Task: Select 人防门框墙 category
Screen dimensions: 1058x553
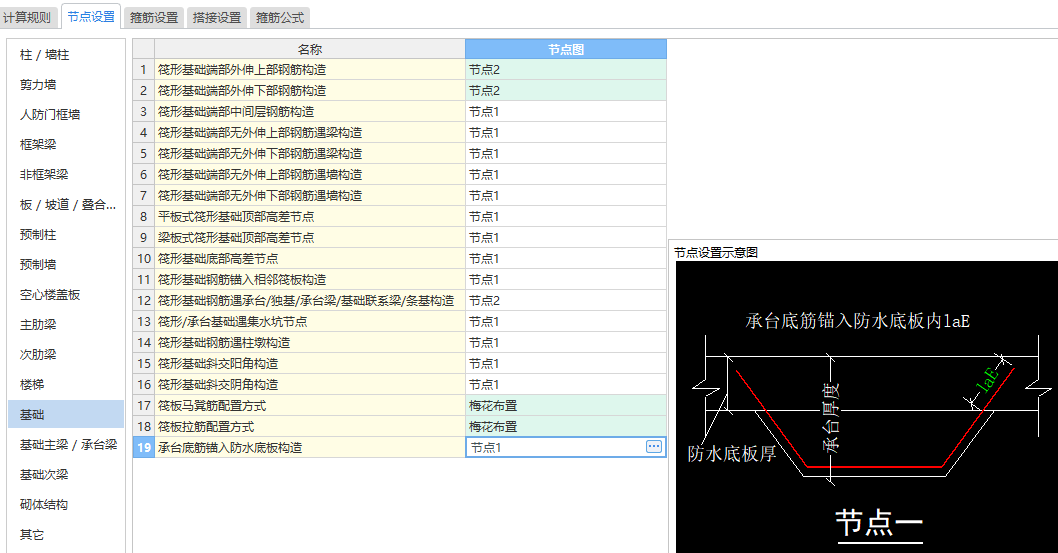Action: 65,115
